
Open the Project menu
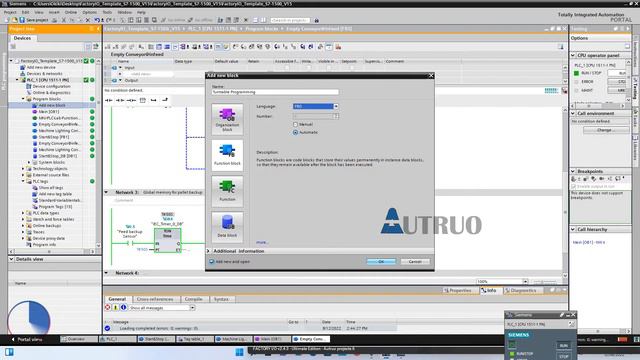point(10,13)
